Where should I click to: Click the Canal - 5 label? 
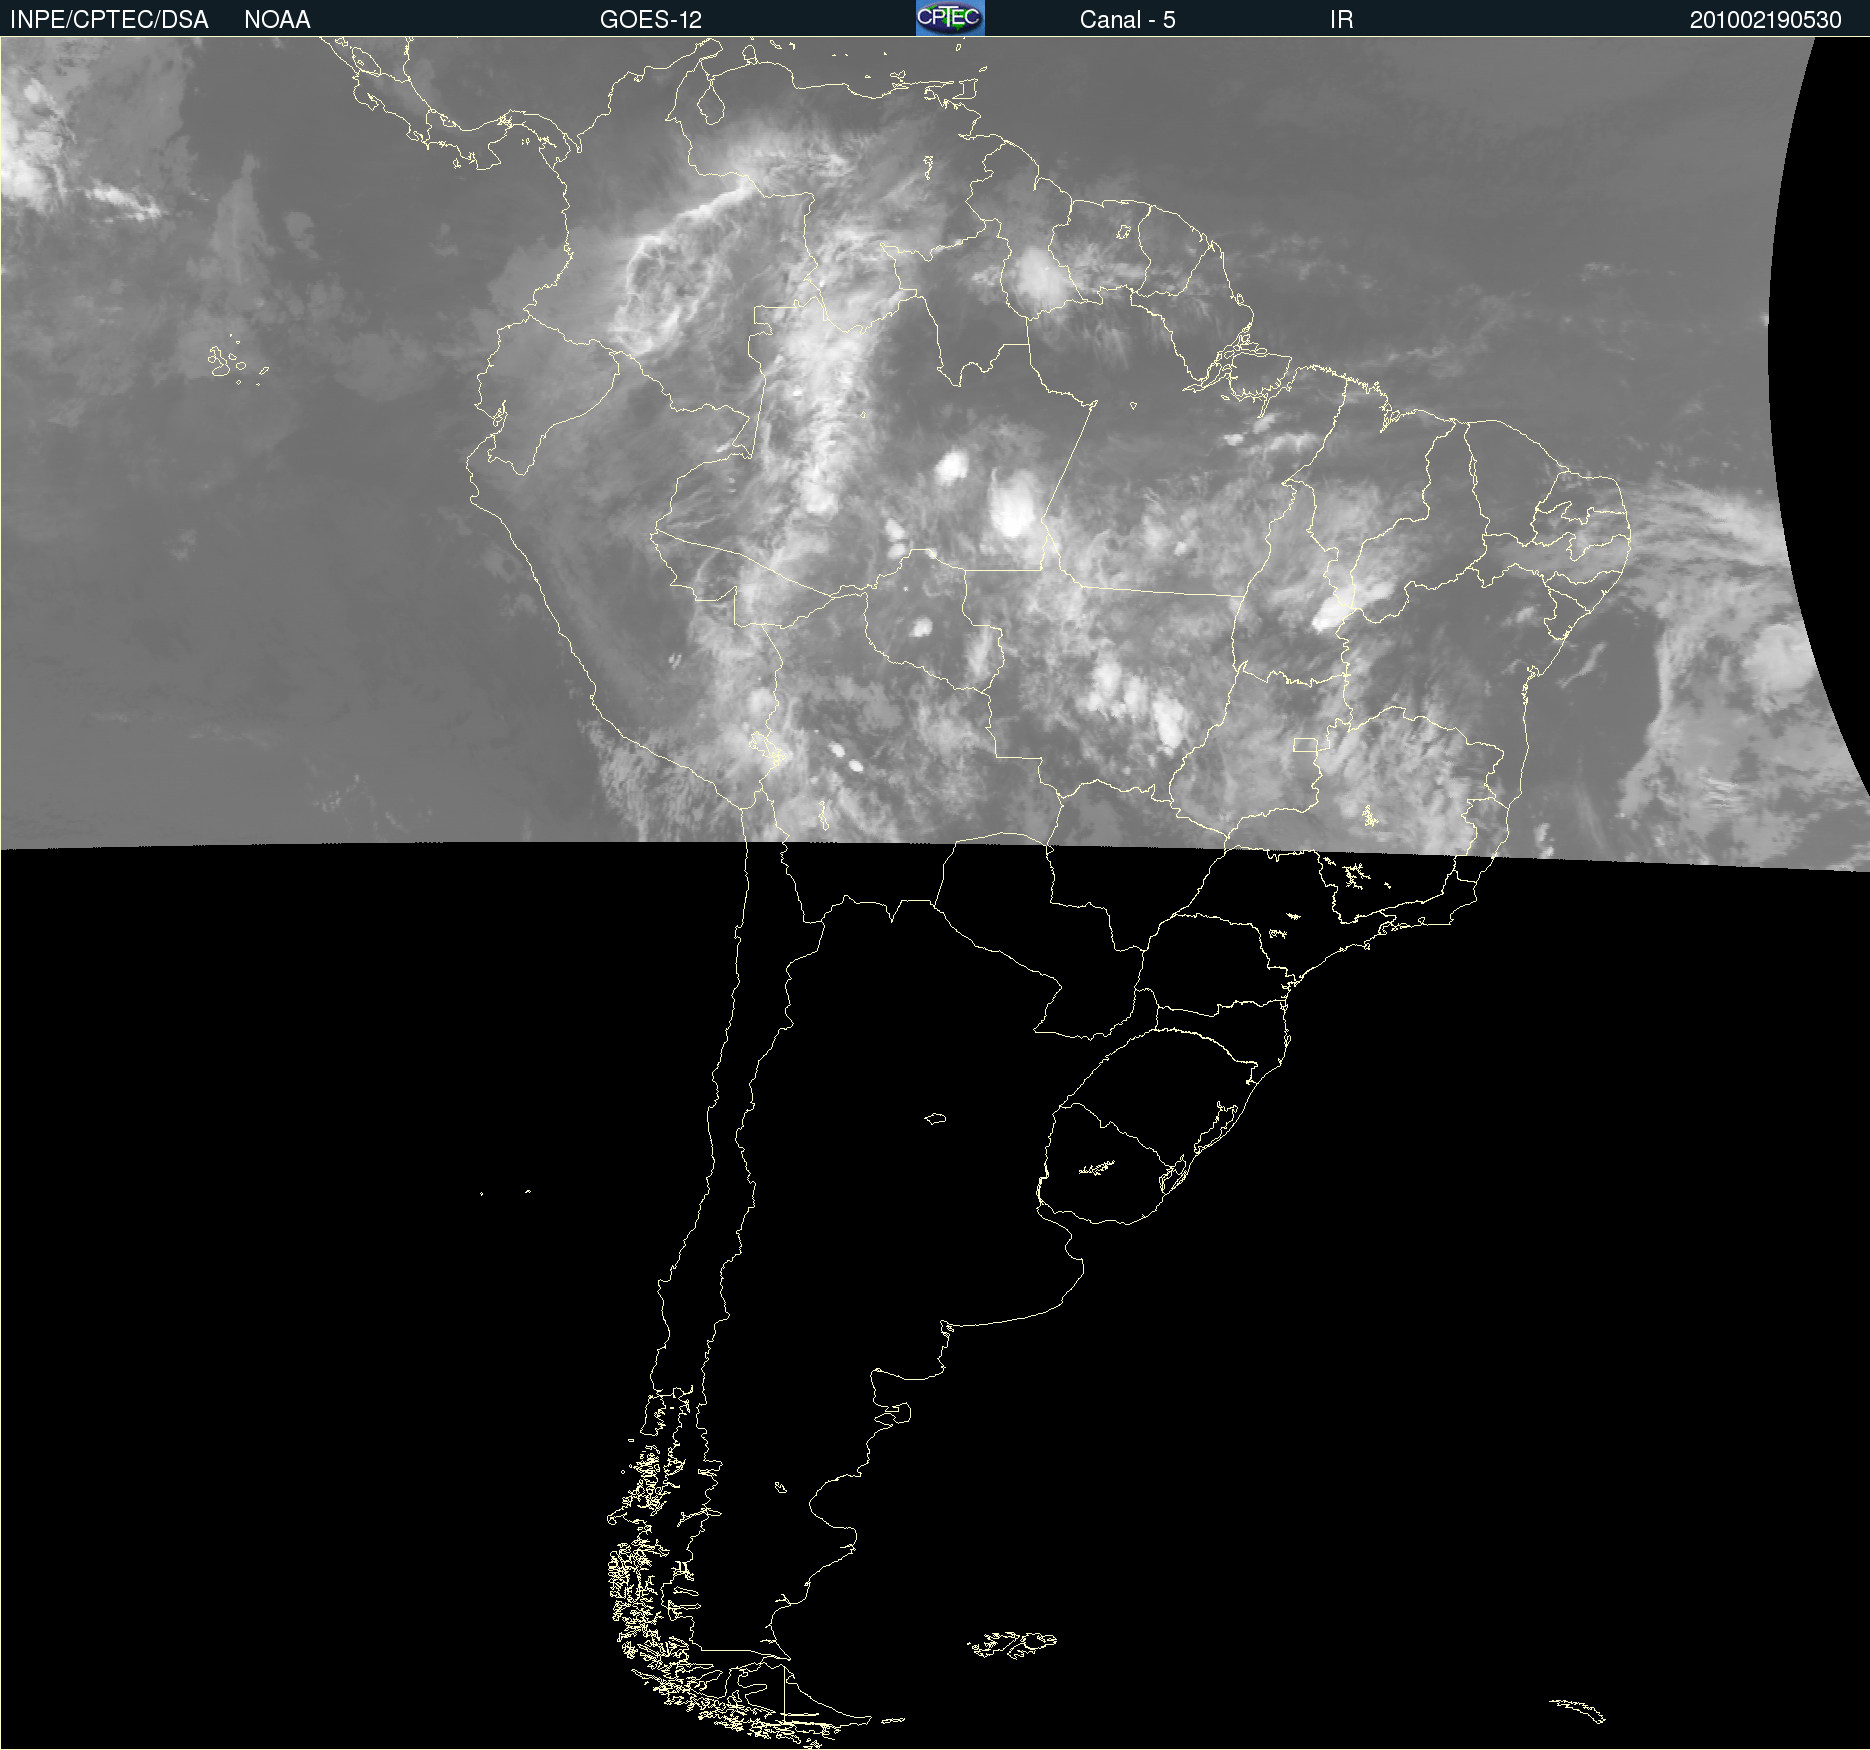tap(1127, 20)
